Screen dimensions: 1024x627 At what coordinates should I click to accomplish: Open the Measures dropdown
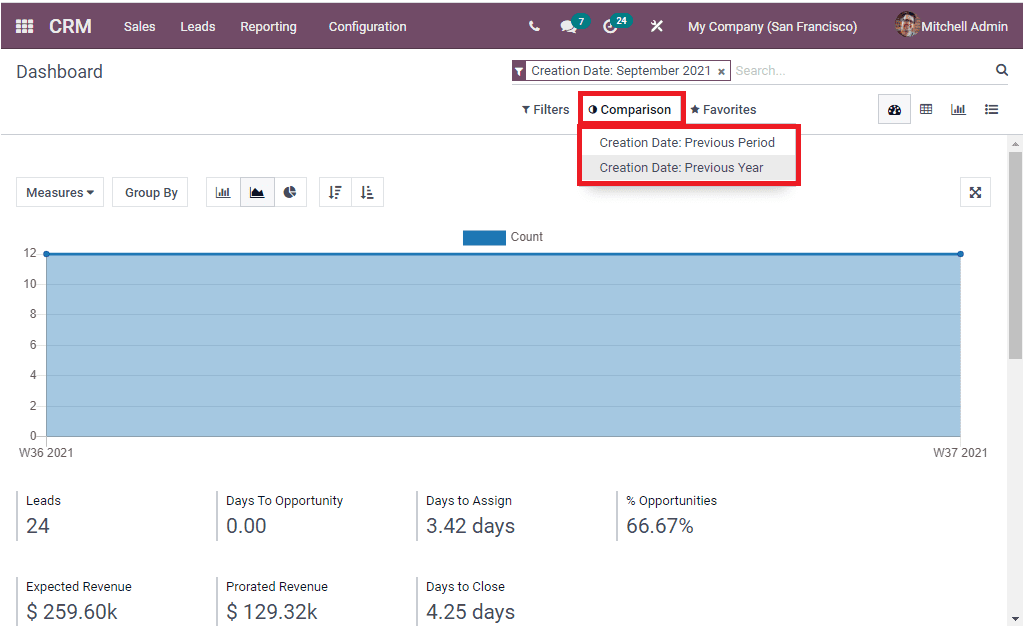click(x=59, y=192)
